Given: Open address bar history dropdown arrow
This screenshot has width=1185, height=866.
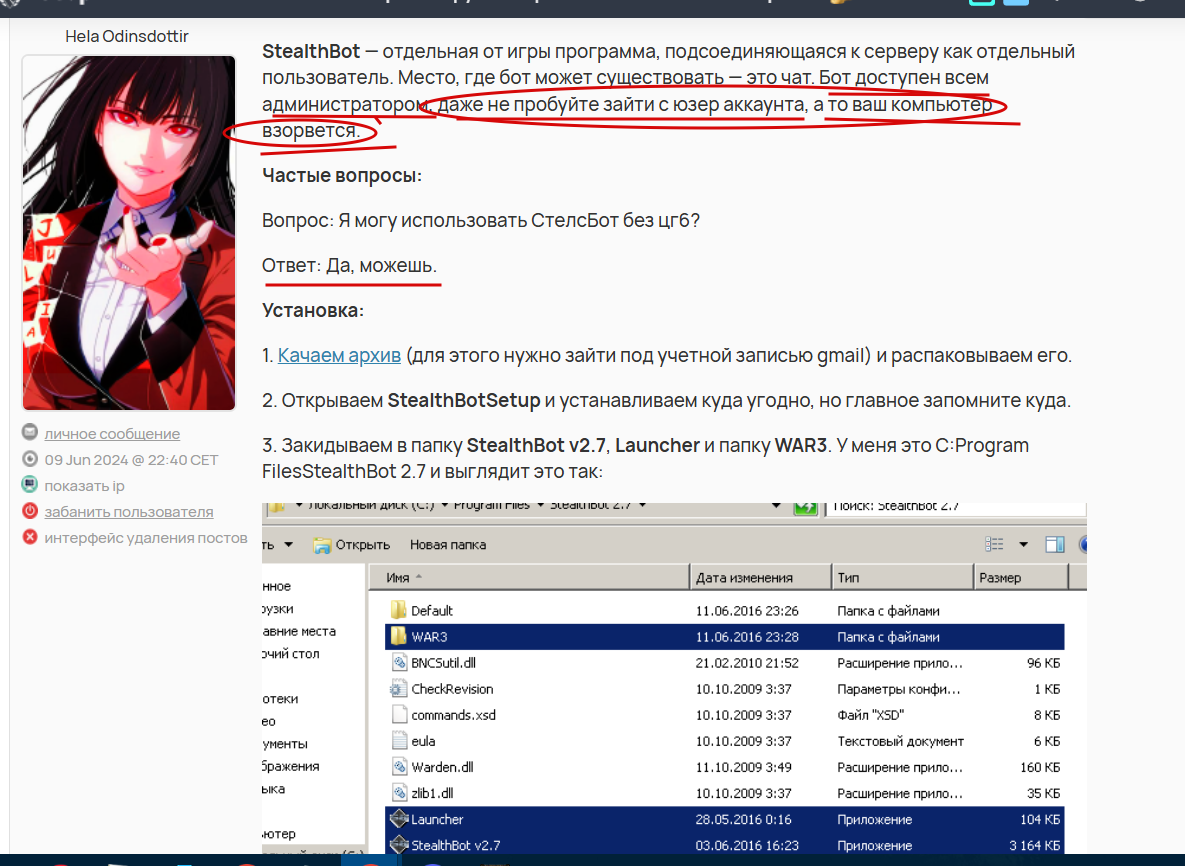Looking at the screenshot, I should click(x=776, y=506).
